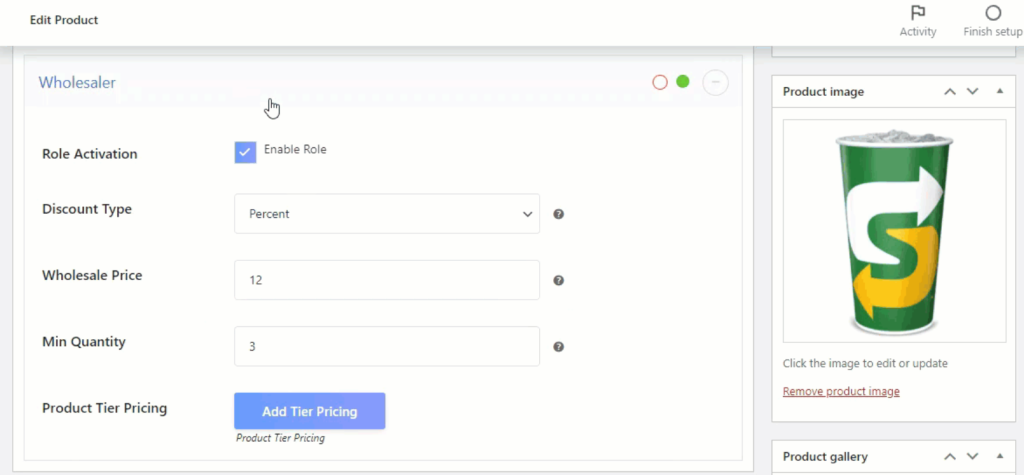Click the Wholesale Price help icon

coord(558,280)
